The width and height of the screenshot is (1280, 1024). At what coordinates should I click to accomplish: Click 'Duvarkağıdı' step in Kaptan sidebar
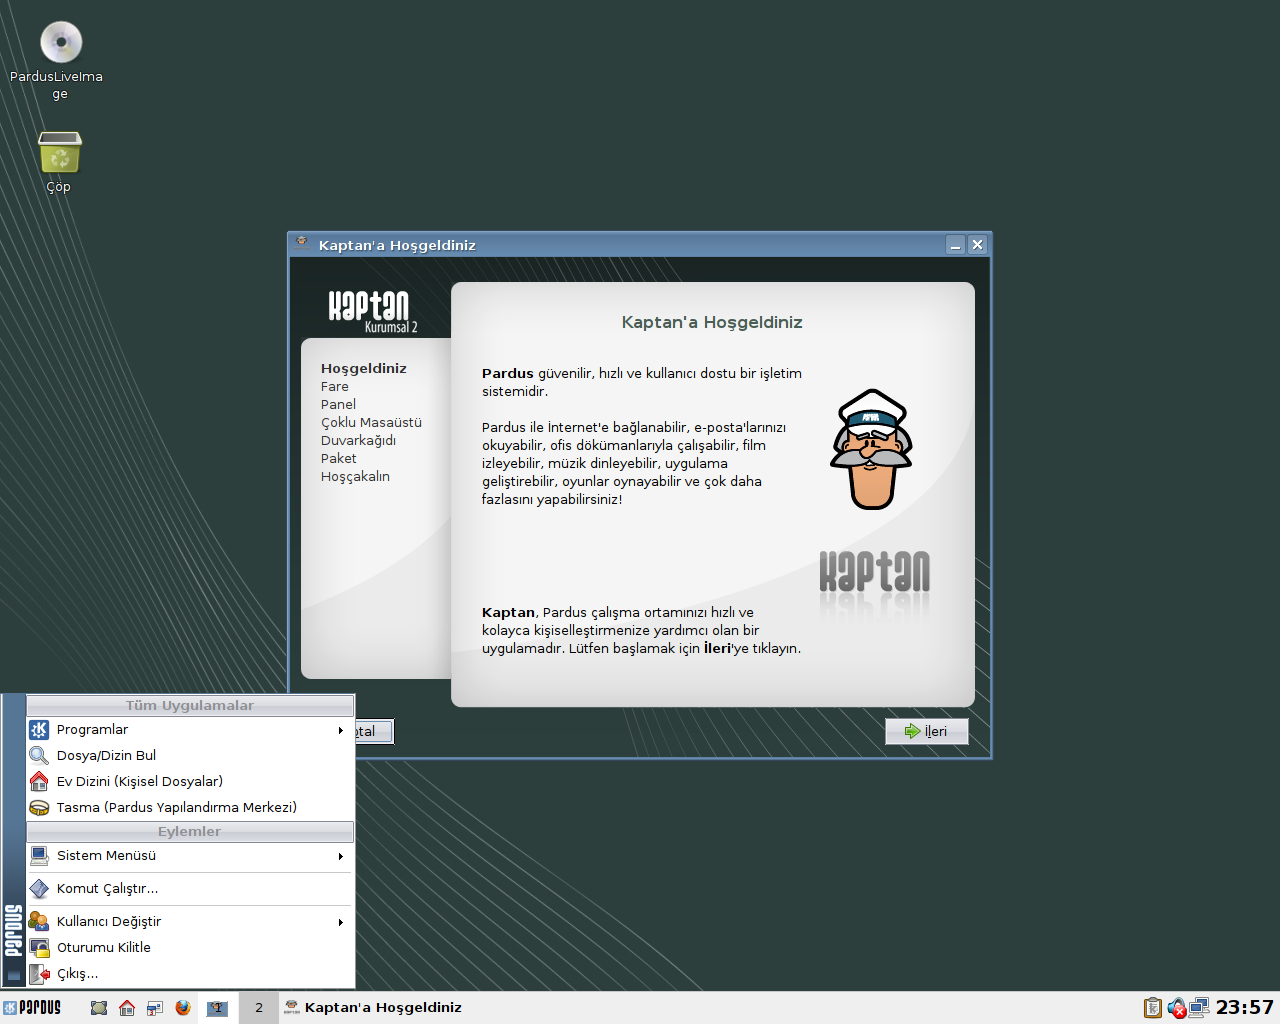click(358, 441)
